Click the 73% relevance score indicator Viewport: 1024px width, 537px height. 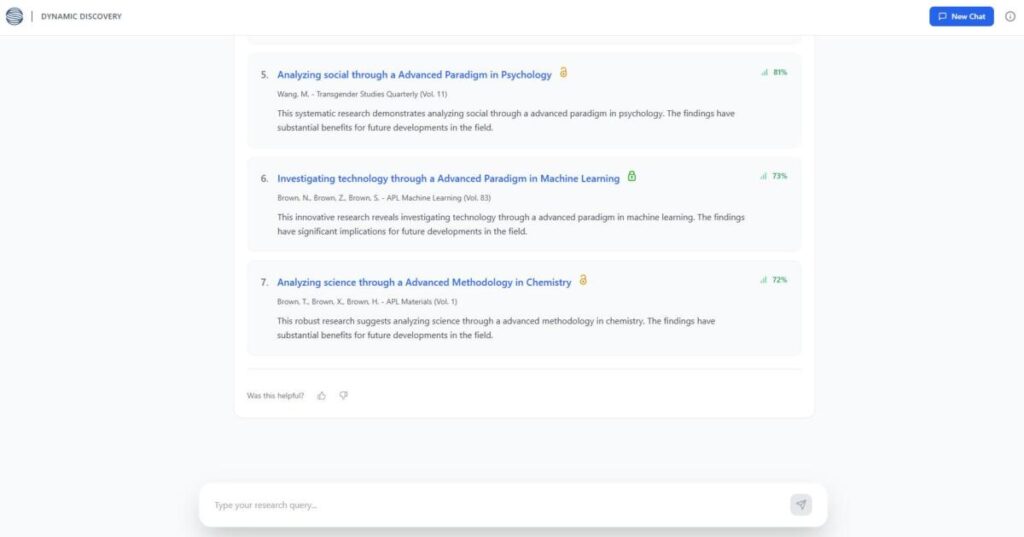click(774, 176)
